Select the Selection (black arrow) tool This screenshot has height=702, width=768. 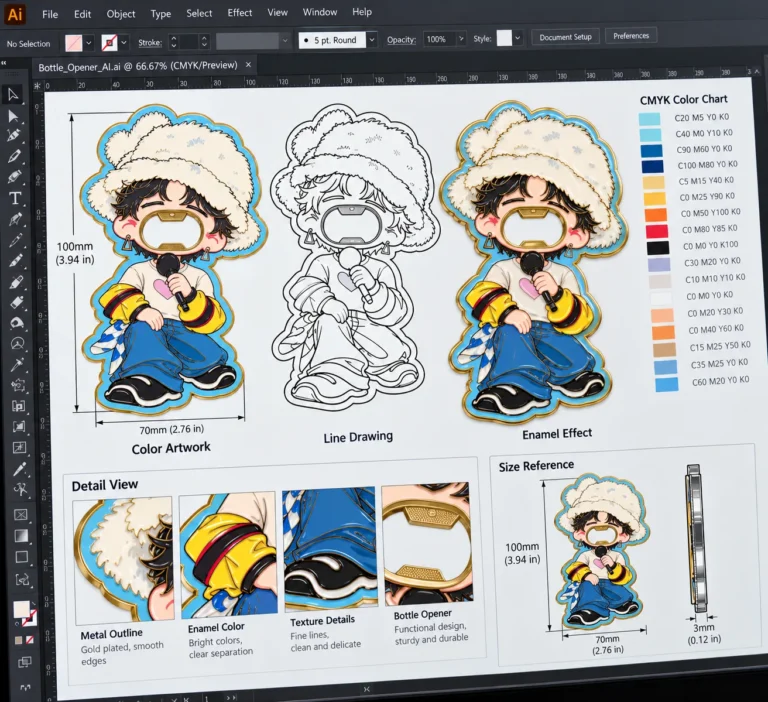point(13,94)
